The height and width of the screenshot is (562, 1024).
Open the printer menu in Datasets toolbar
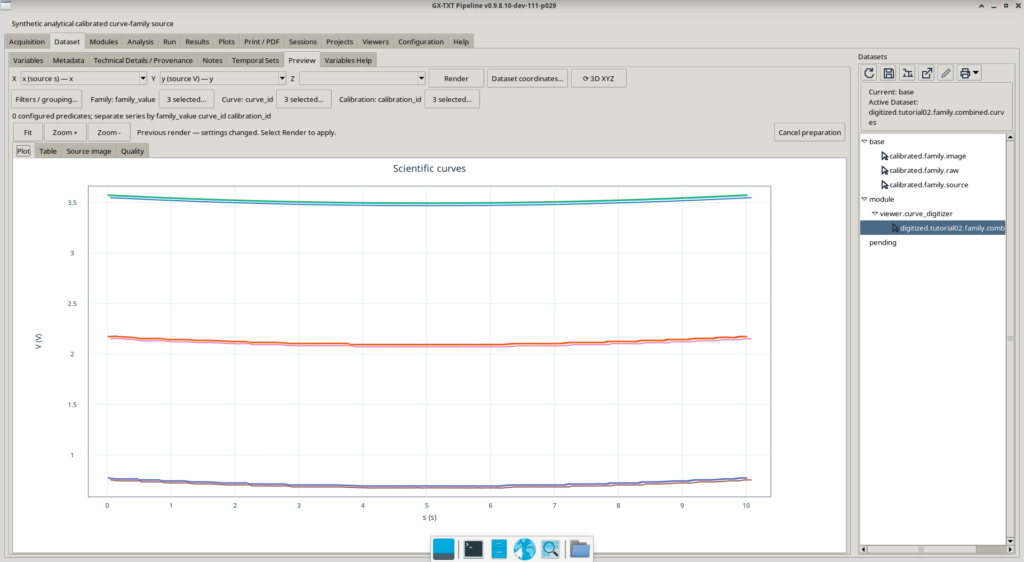pos(968,73)
